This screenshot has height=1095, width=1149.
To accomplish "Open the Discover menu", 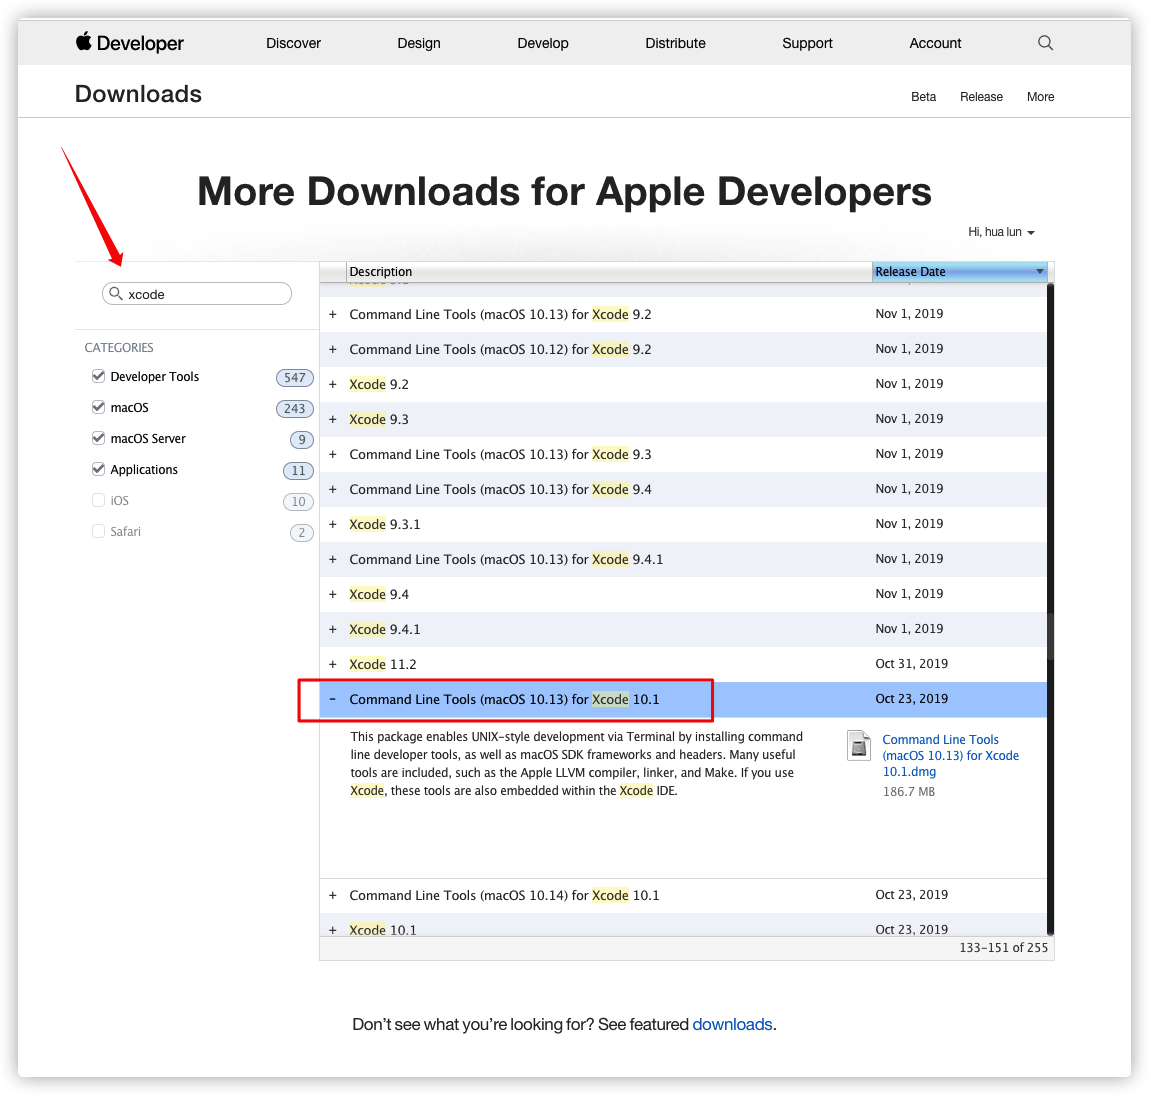I will tap(293, 43).
